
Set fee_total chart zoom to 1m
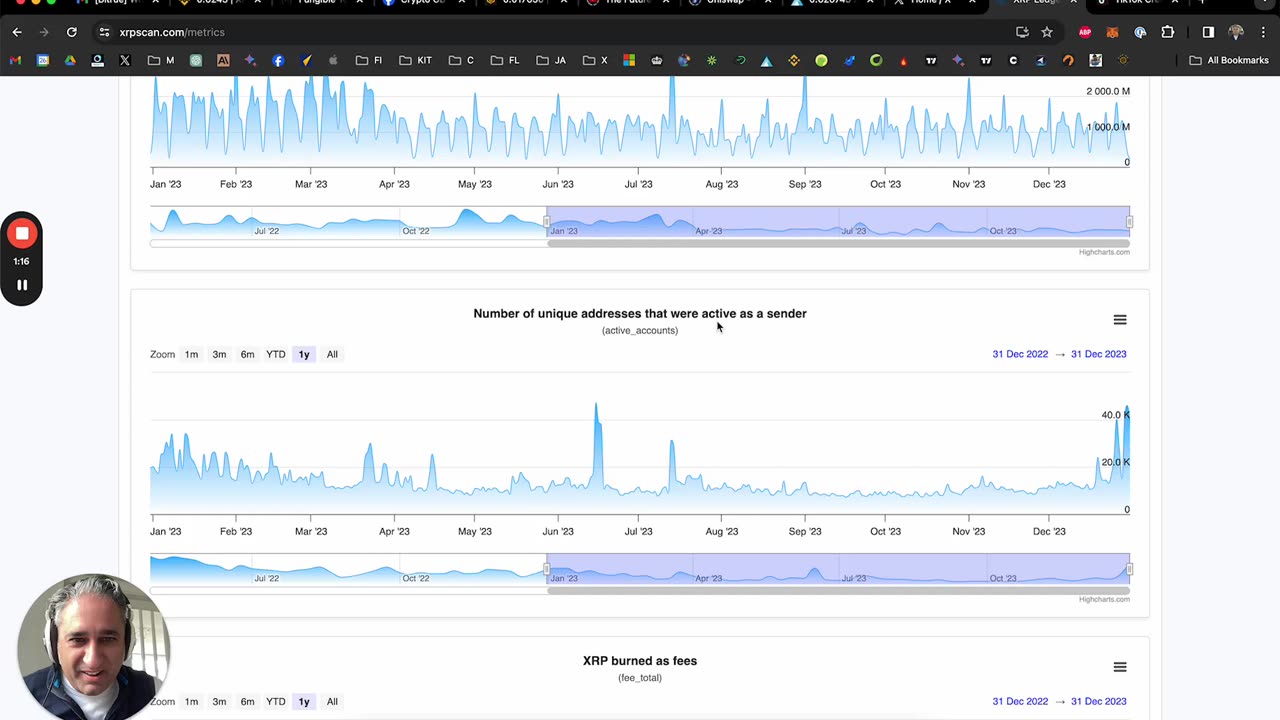pyautogui.click(x=191, y=701)
